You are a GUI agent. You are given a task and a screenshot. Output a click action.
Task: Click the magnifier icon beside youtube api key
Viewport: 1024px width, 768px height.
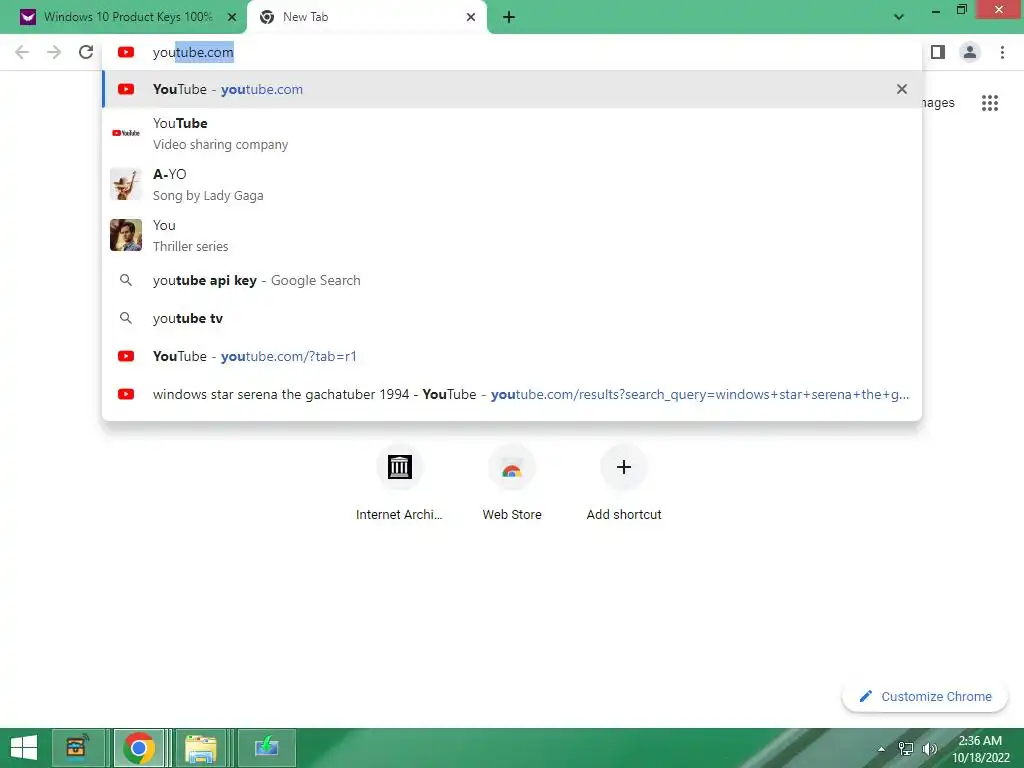(x=126, y=280)
